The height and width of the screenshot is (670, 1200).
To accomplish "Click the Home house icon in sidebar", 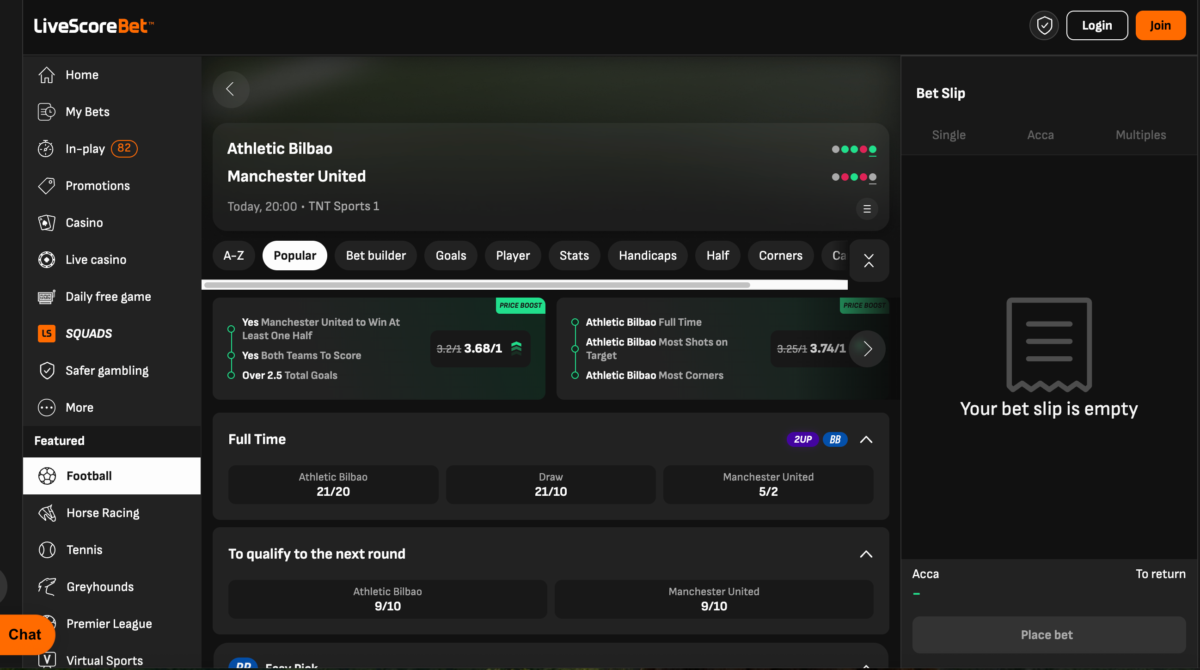I will click(x=46, y=75).
